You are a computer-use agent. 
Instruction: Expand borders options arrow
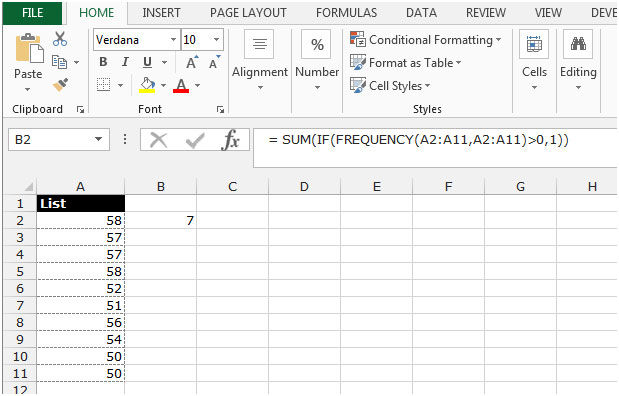(x=120, y=85)
